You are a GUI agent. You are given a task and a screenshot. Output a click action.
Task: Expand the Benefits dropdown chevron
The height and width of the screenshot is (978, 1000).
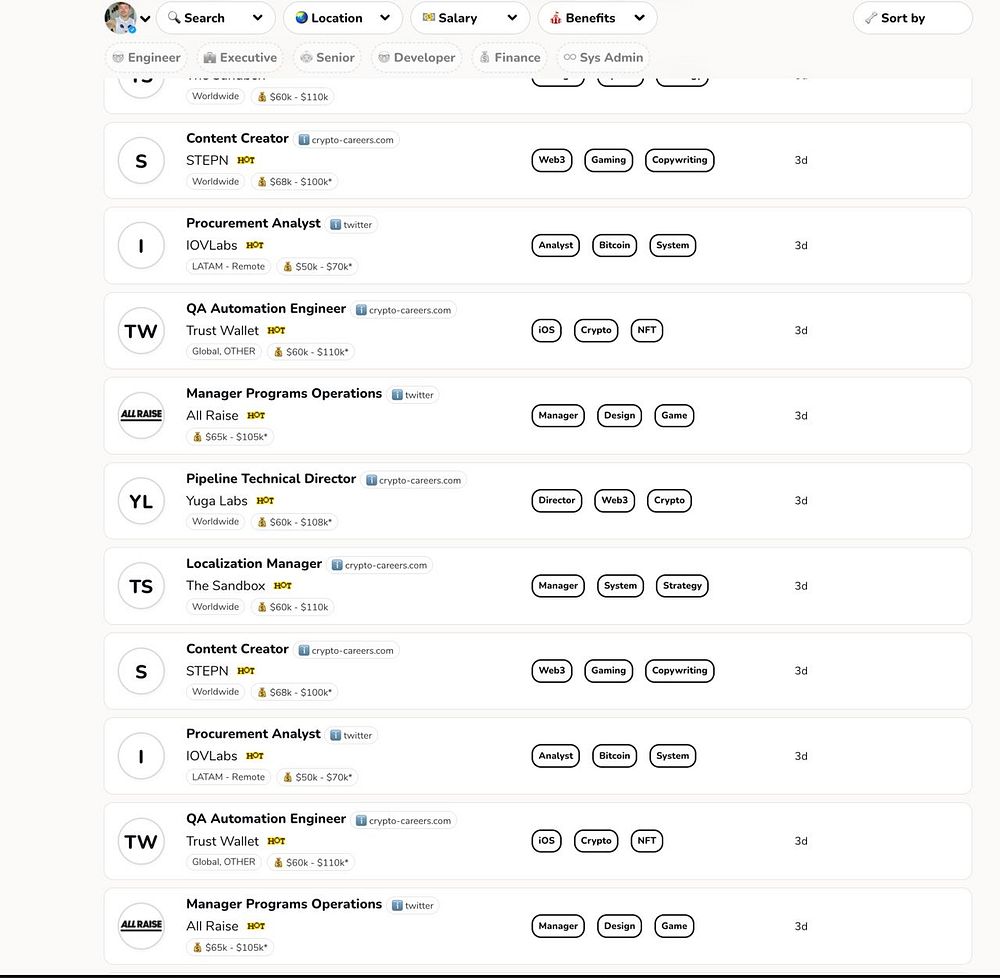tap(639, 18)
